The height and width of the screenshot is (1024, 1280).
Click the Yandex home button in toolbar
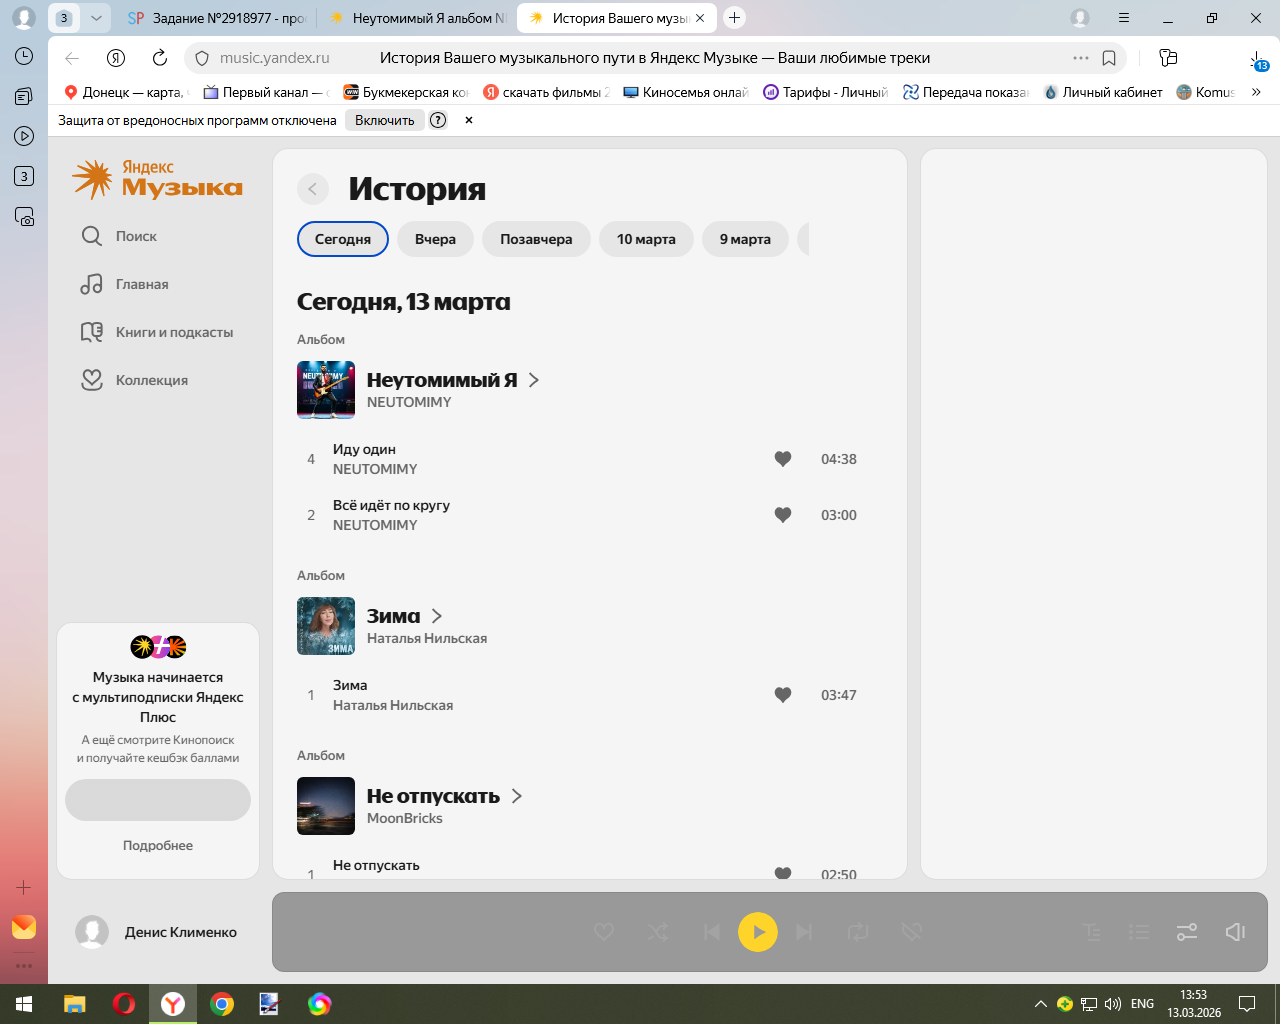click(116, 58)
